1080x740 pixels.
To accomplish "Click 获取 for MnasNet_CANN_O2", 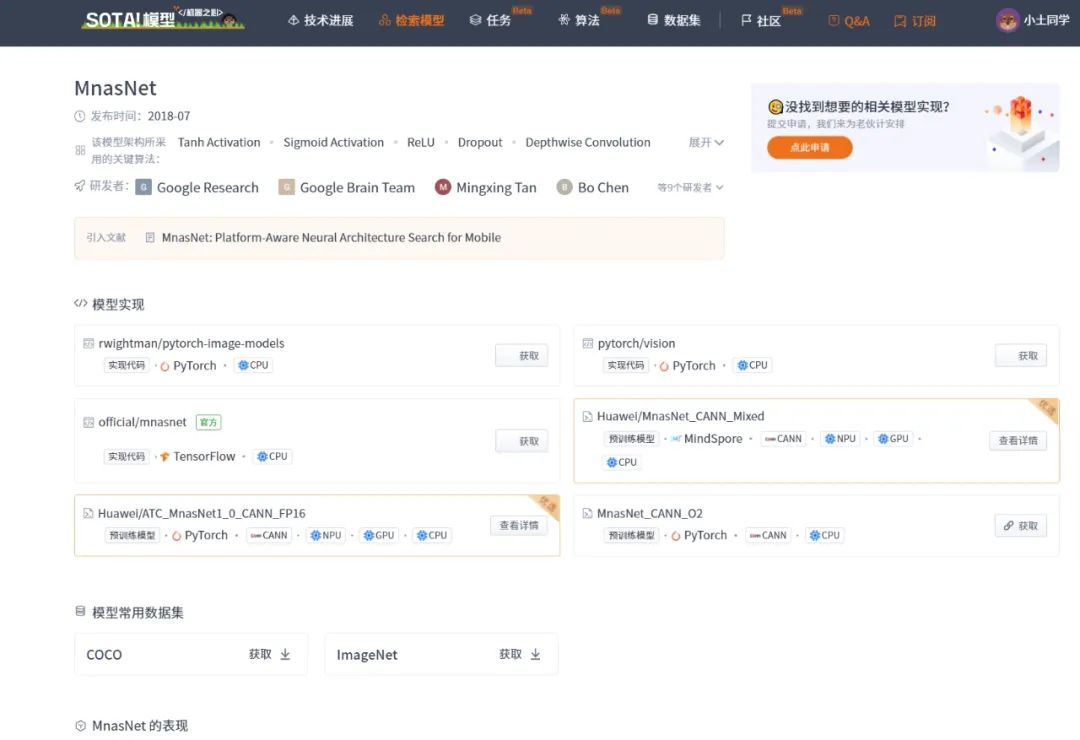I will 1021,526.
